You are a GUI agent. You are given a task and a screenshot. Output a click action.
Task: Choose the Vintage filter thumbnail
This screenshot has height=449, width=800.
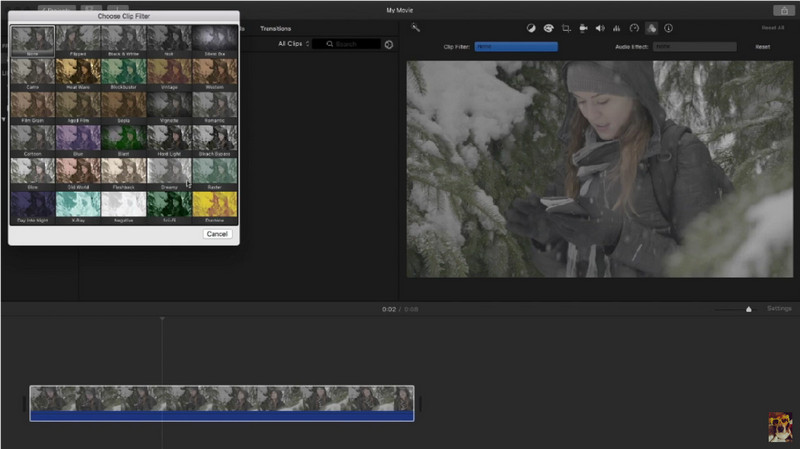(169, 74)
